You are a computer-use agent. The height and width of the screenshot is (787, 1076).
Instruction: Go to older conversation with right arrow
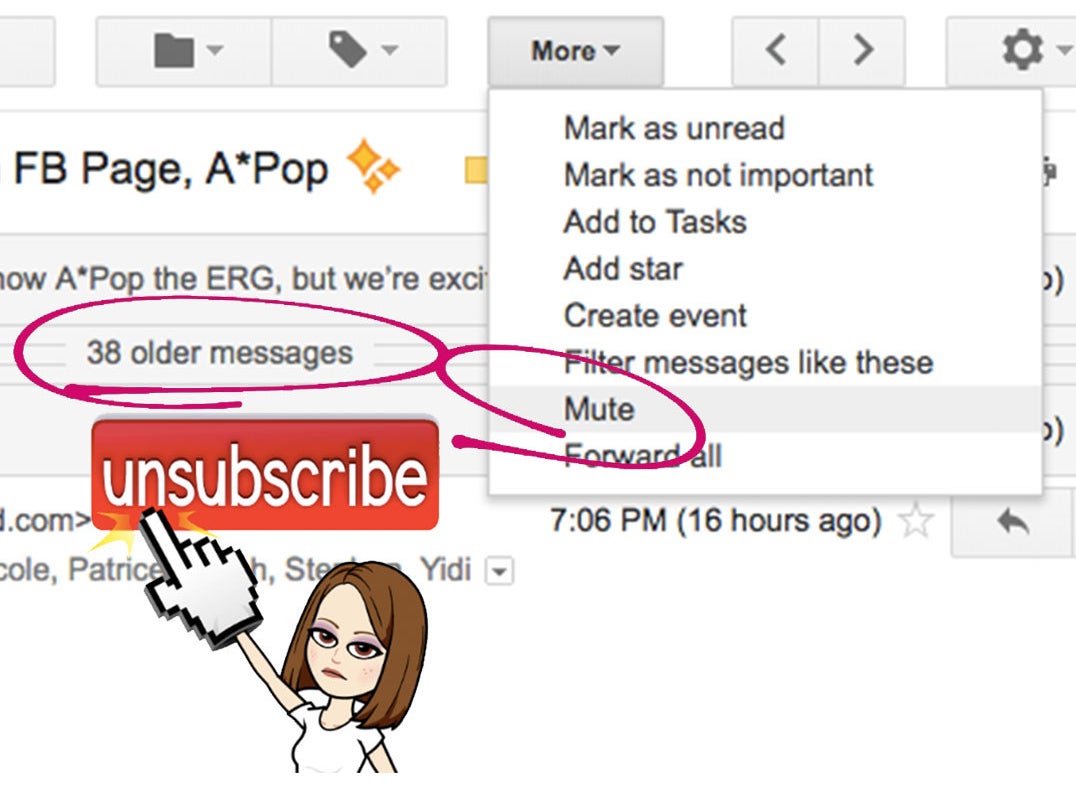point(862,51)
